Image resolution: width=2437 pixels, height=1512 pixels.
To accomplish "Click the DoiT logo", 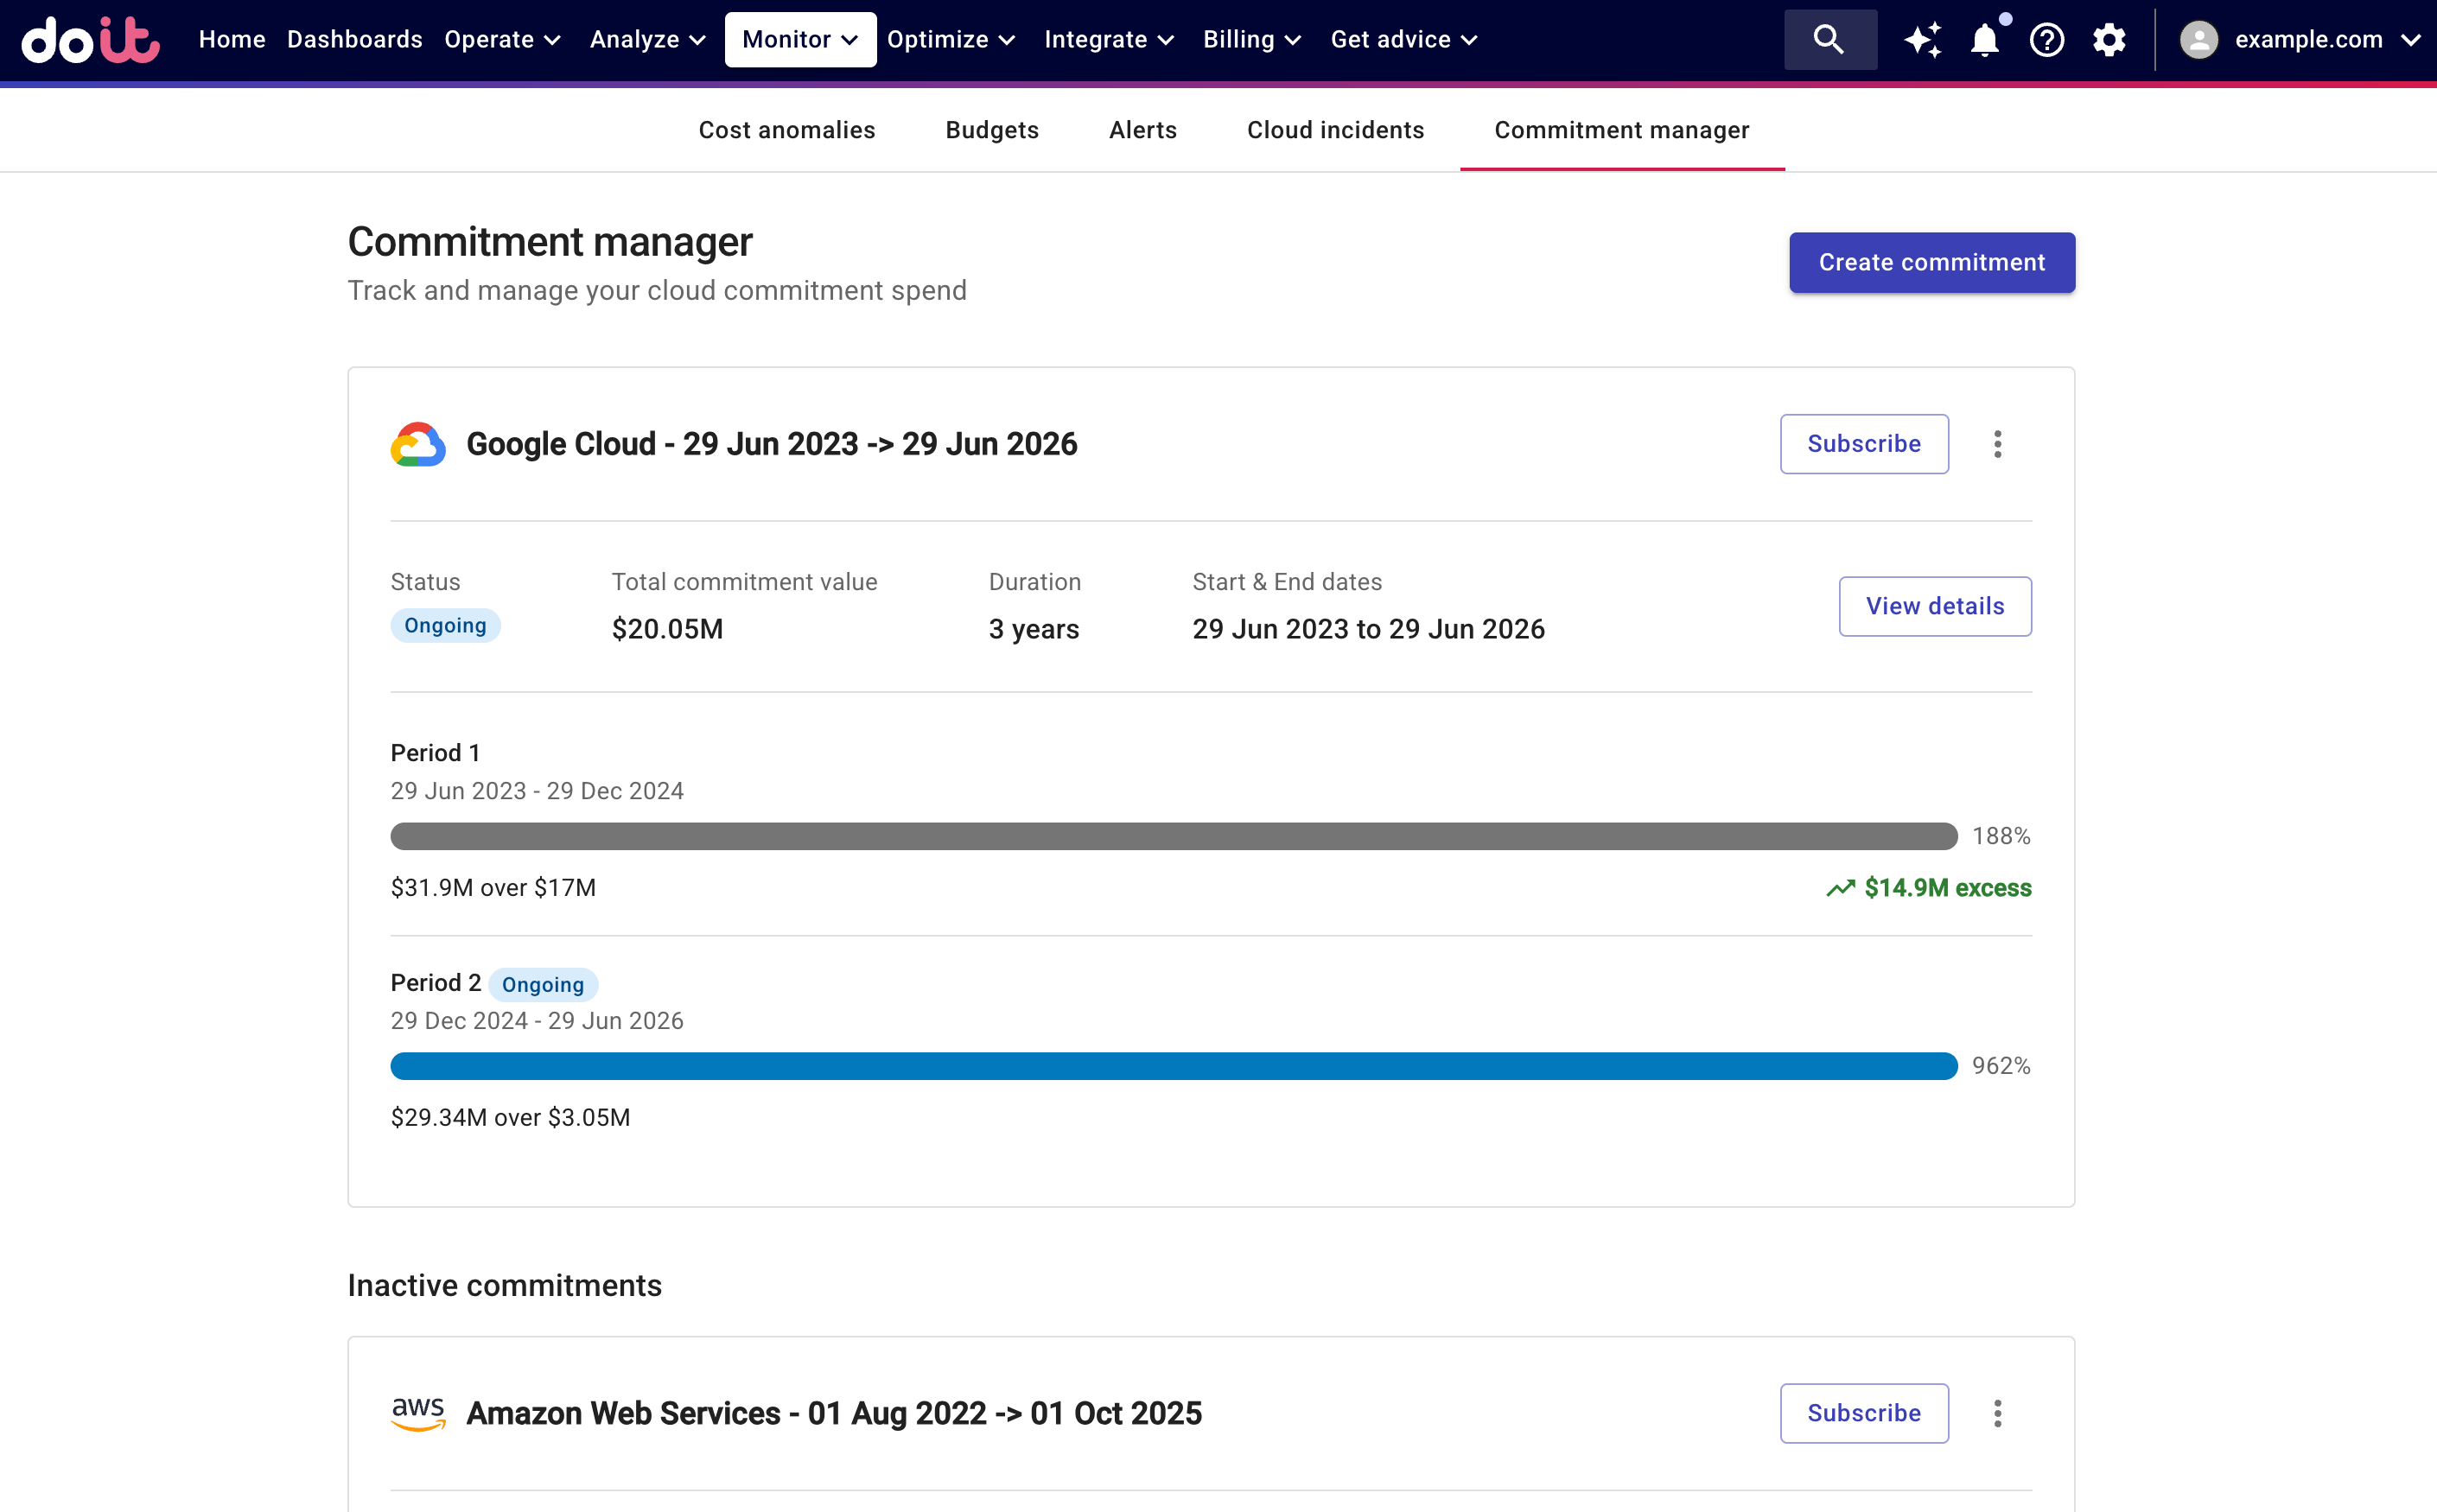I will coord(90,40).
